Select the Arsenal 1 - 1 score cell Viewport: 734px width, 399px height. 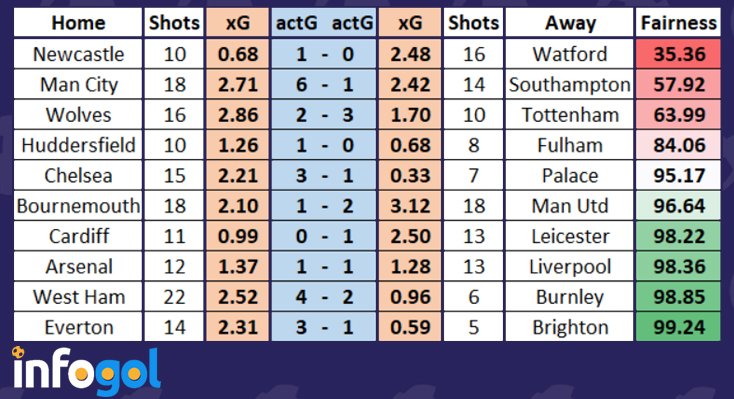coord(324,266)
